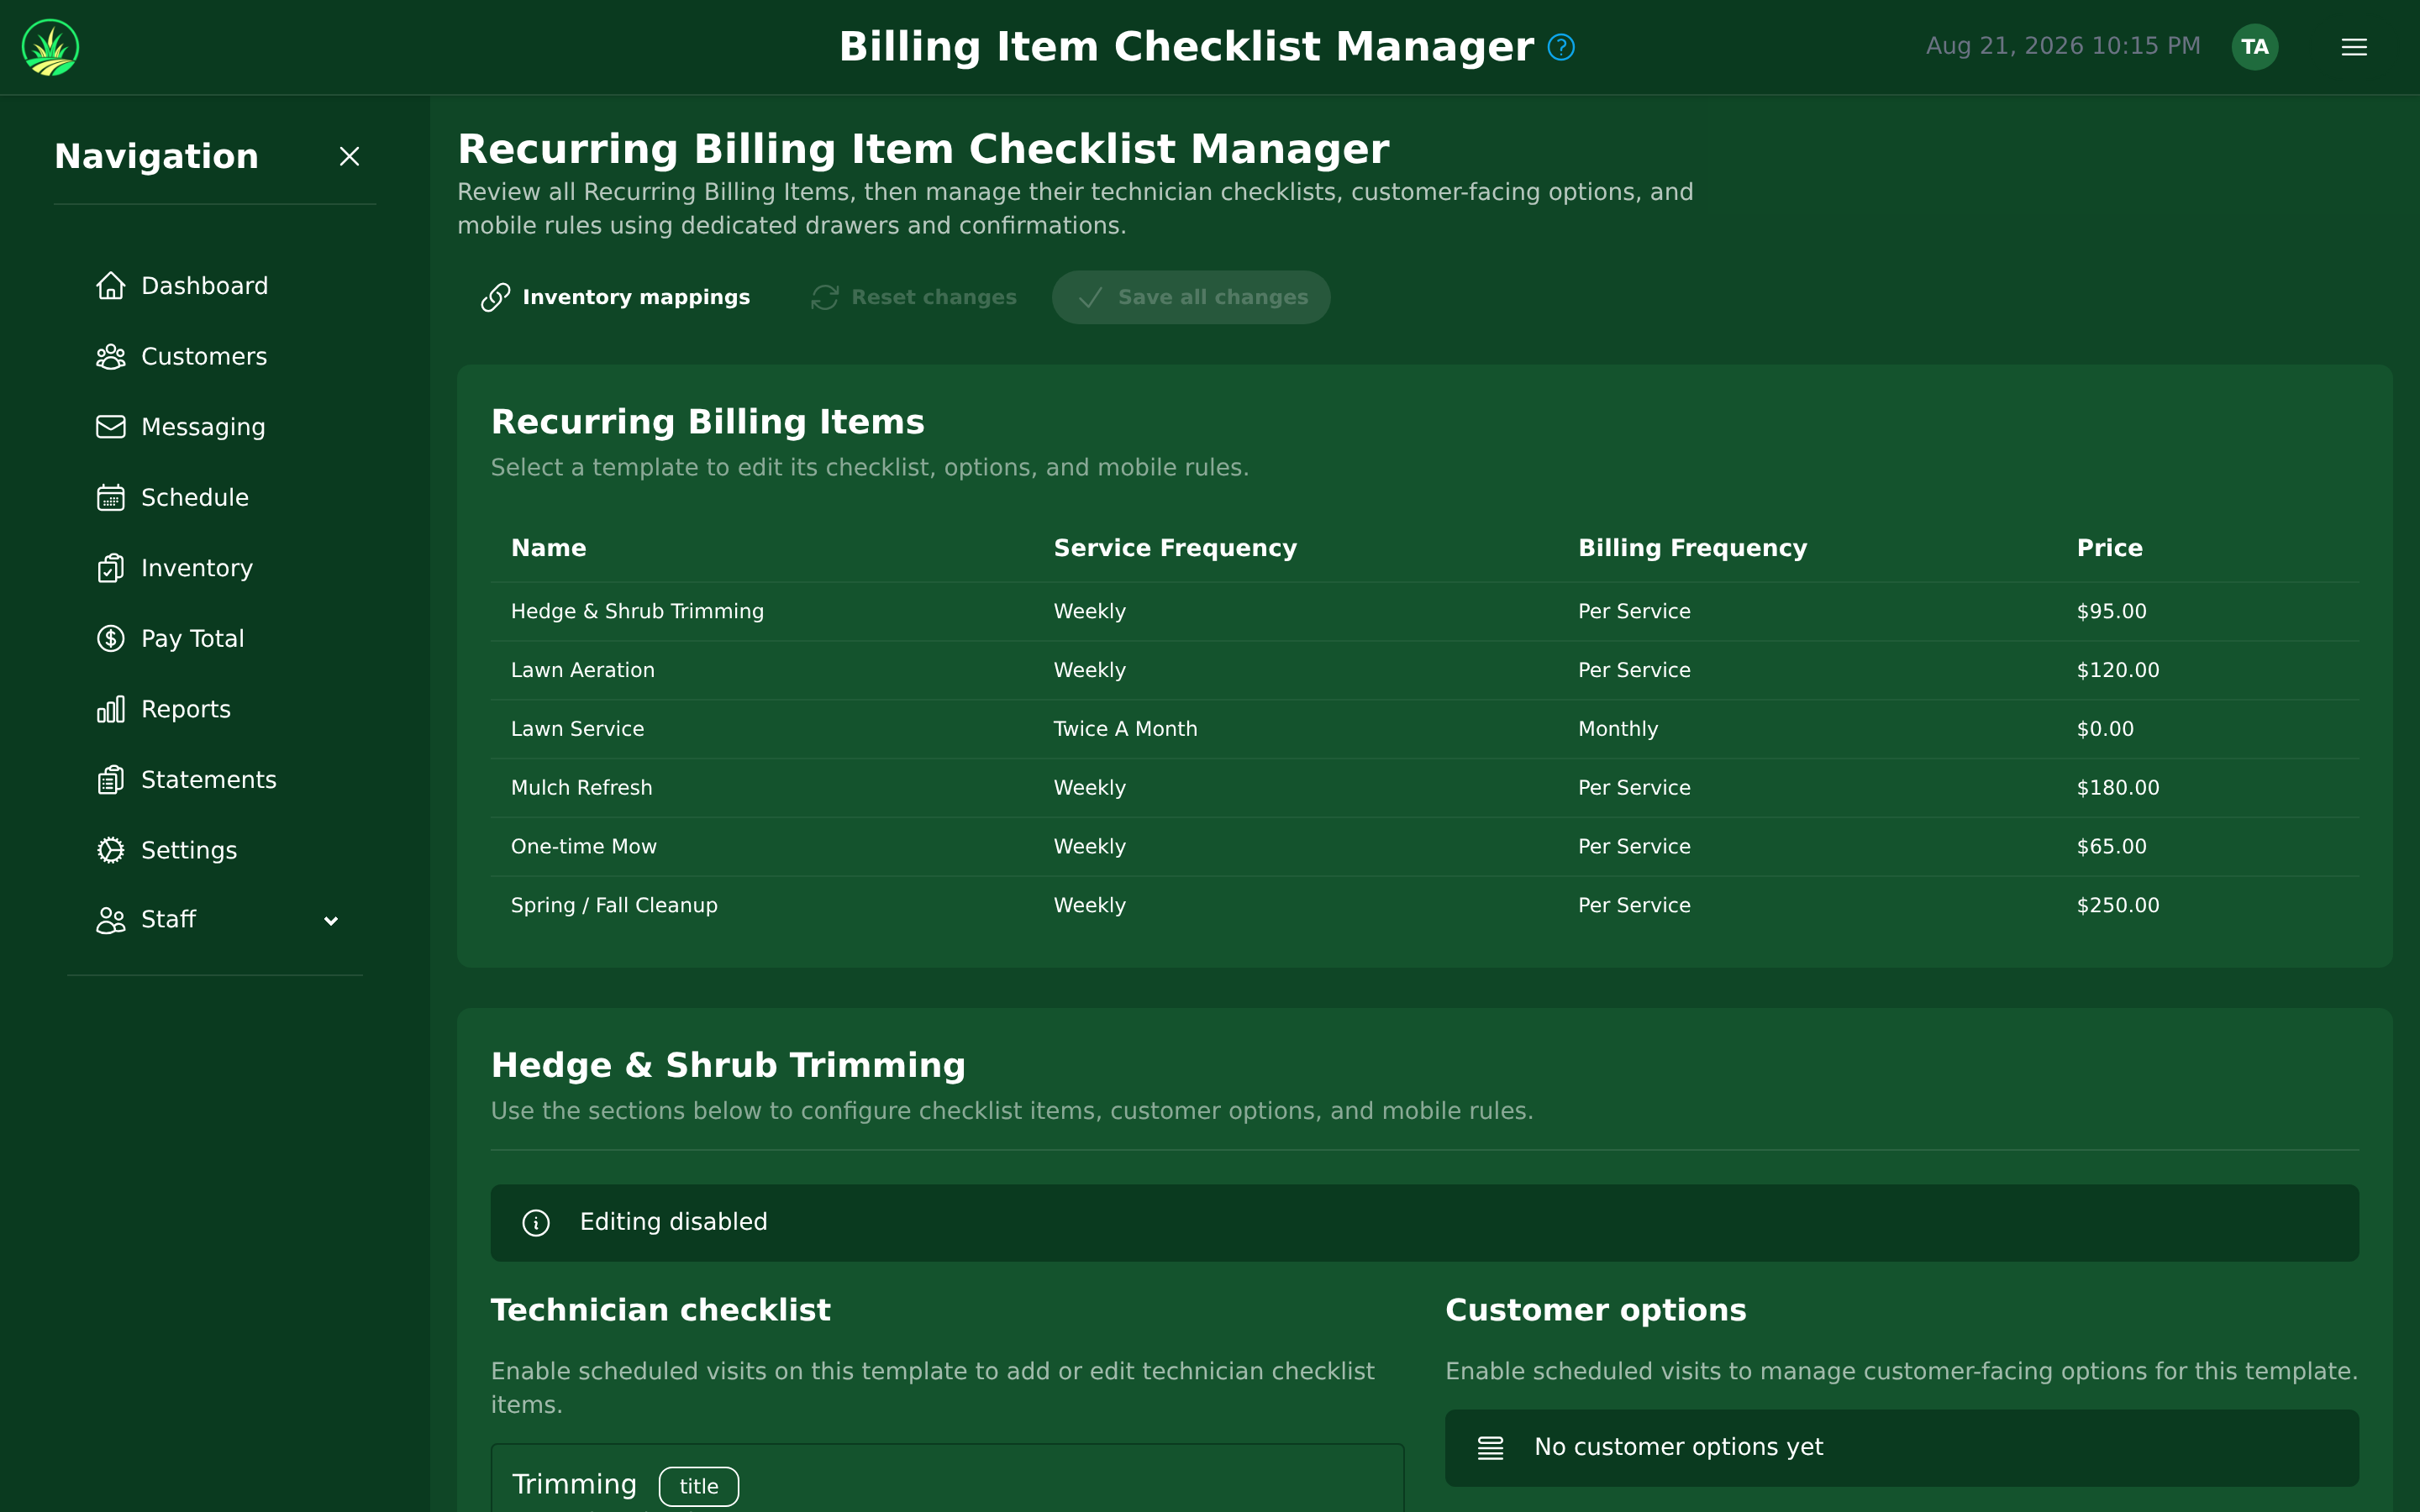Click the Messaging envelope icon

[110, 427]
